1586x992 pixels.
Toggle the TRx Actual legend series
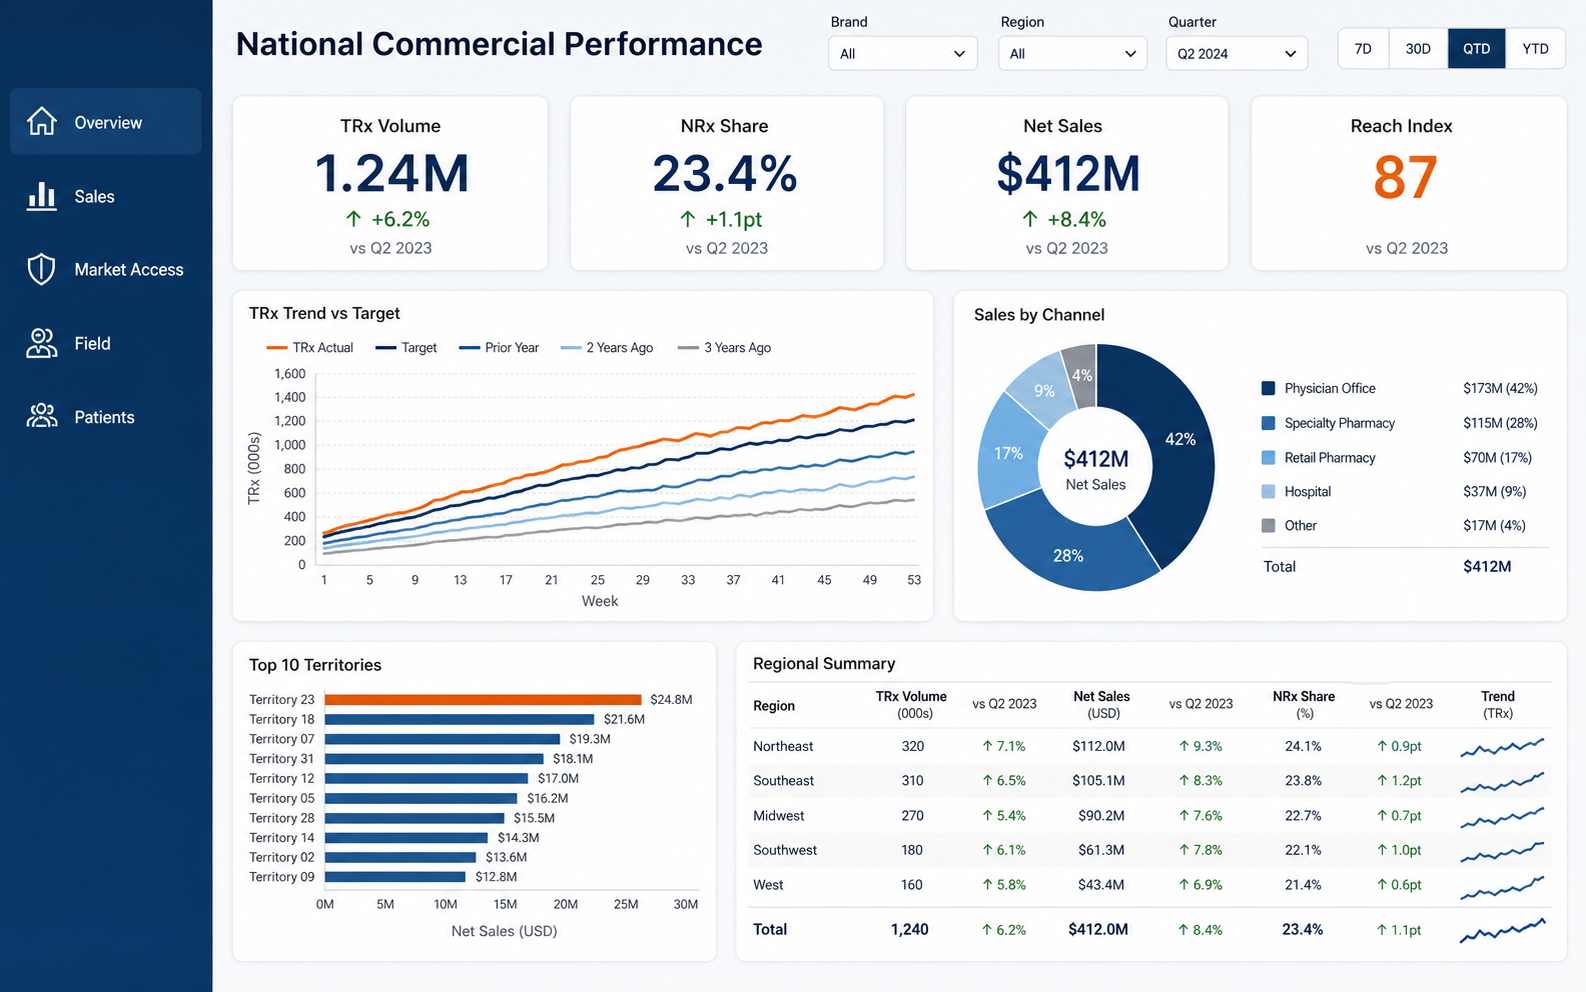tap(310, 347)
